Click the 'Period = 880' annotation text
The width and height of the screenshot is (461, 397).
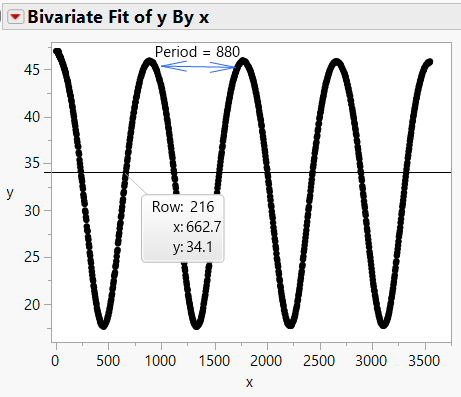(x=197, y=52)
